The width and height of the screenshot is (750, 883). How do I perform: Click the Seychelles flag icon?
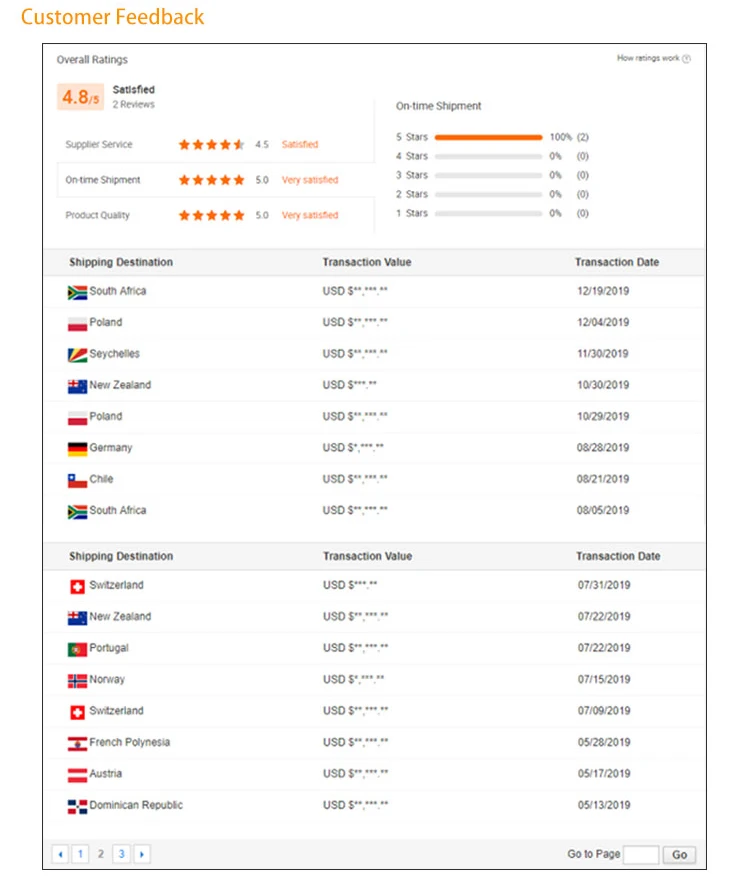pos(77,355)
